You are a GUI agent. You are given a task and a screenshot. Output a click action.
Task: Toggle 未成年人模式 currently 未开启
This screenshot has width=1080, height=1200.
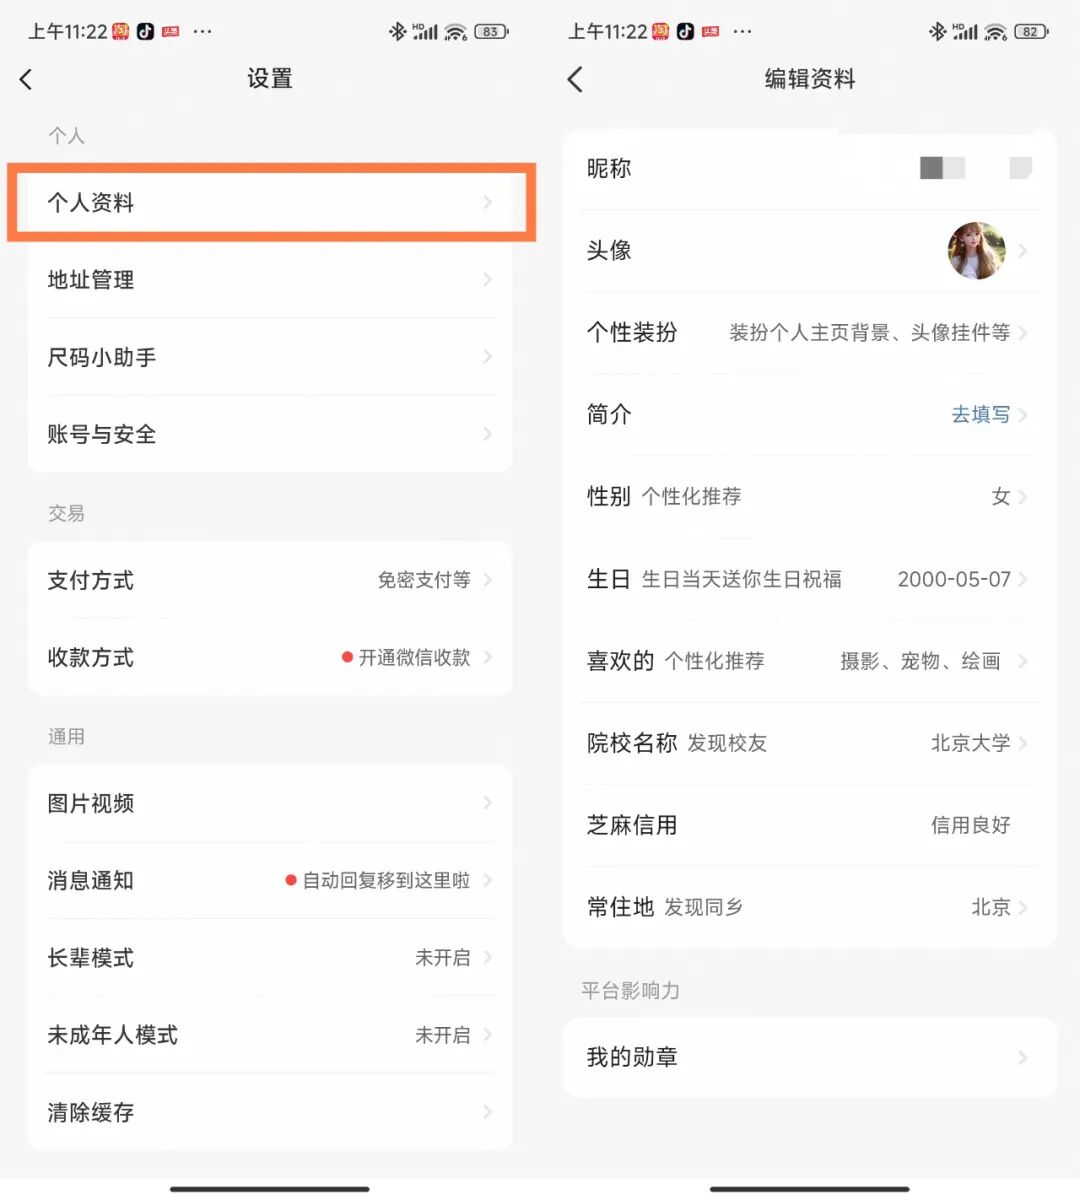click(443, 1035)
